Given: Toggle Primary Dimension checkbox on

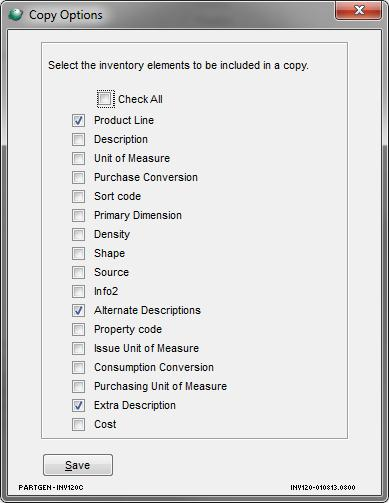Looking at the screenshot, I should [78, 215].
